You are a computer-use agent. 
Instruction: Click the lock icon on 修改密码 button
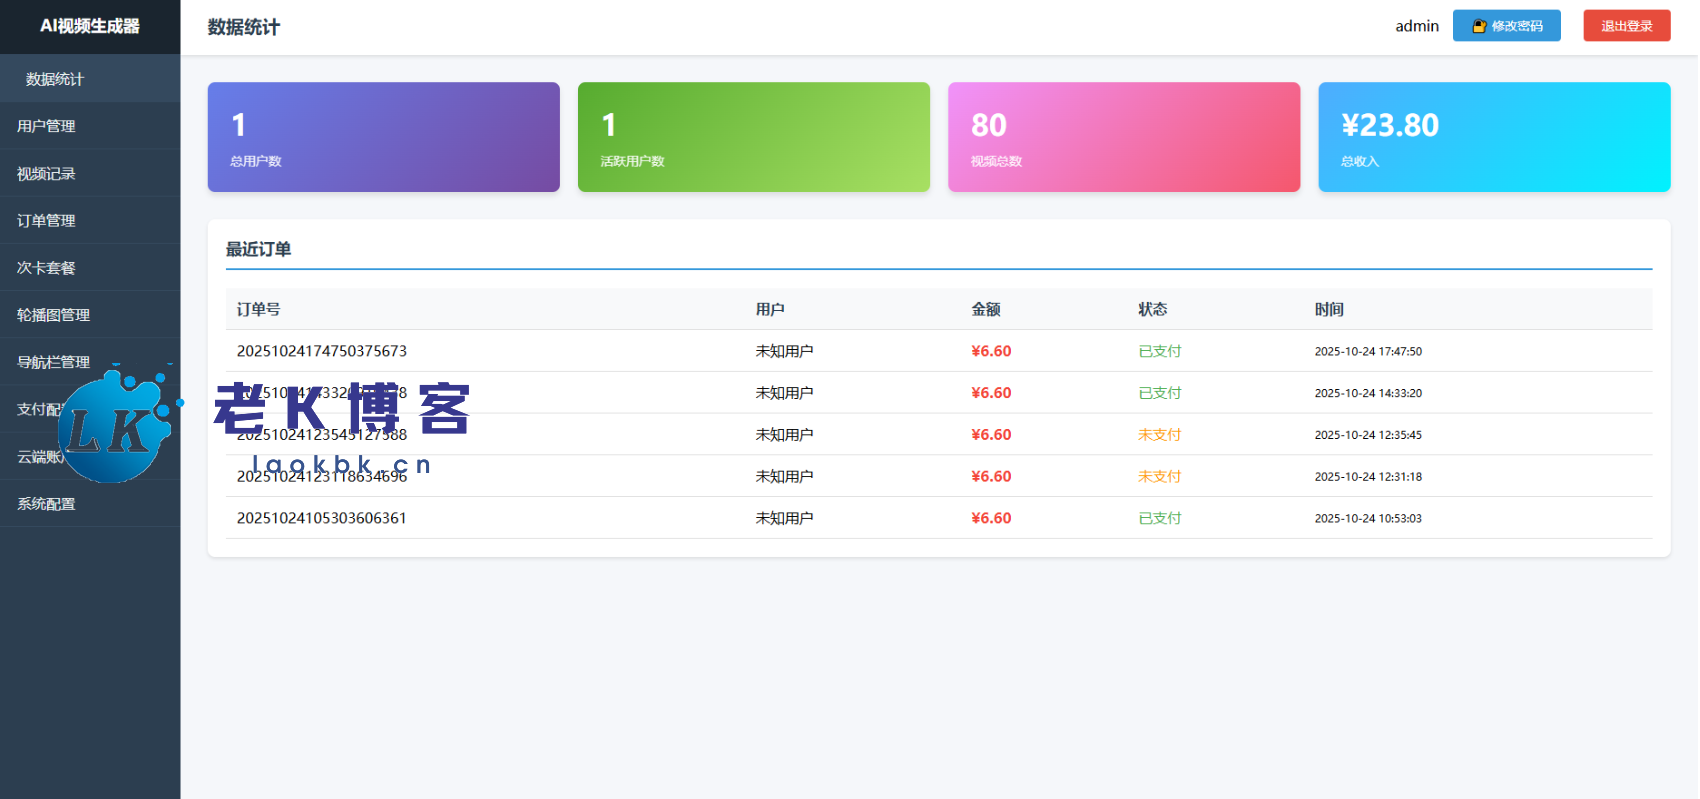1479,26
